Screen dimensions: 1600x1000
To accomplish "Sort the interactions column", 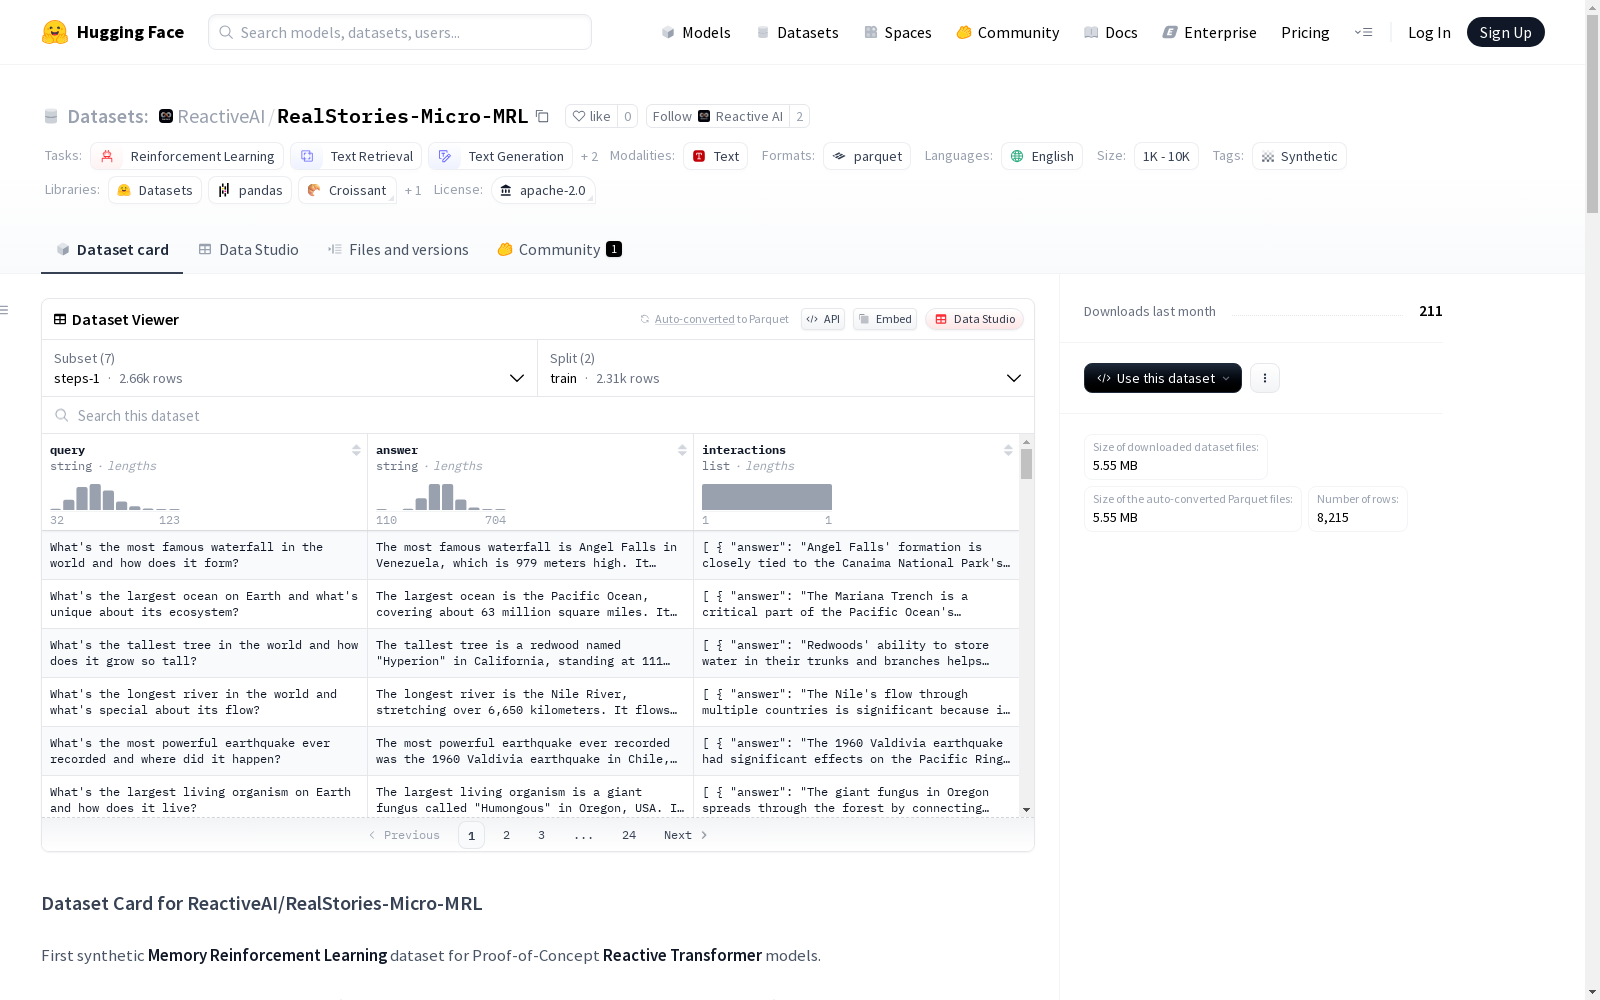I will 1008,450.
